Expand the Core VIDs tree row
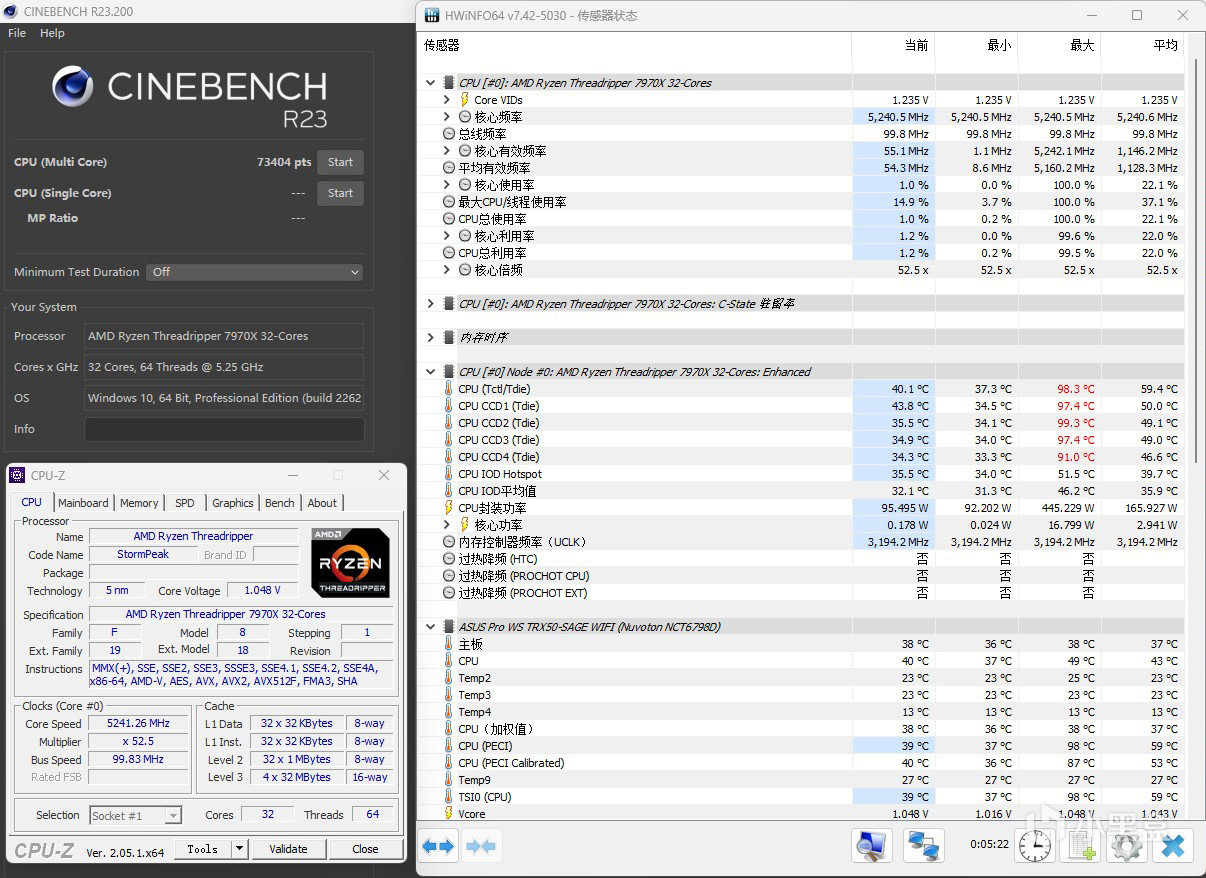The width and height of the screenshot is (1206, 878). 447,100
